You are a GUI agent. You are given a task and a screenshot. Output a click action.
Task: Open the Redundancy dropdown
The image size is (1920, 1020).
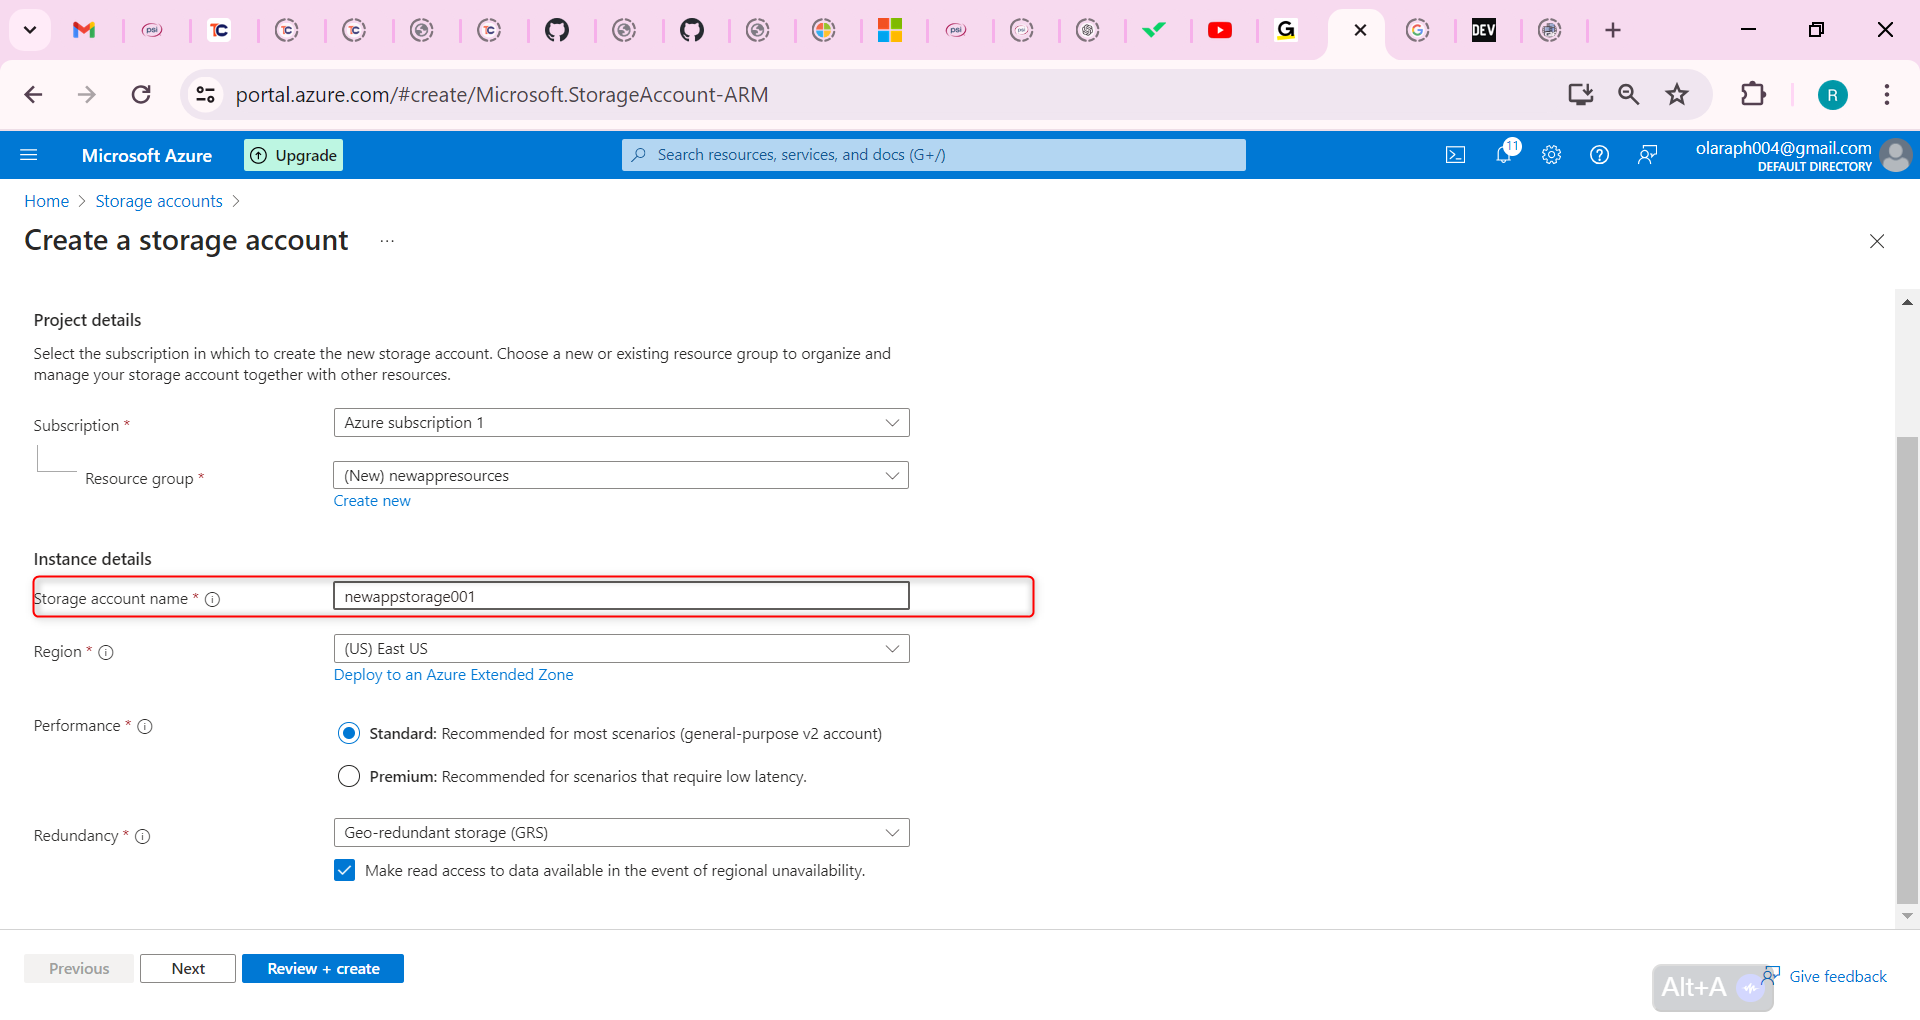621,832
